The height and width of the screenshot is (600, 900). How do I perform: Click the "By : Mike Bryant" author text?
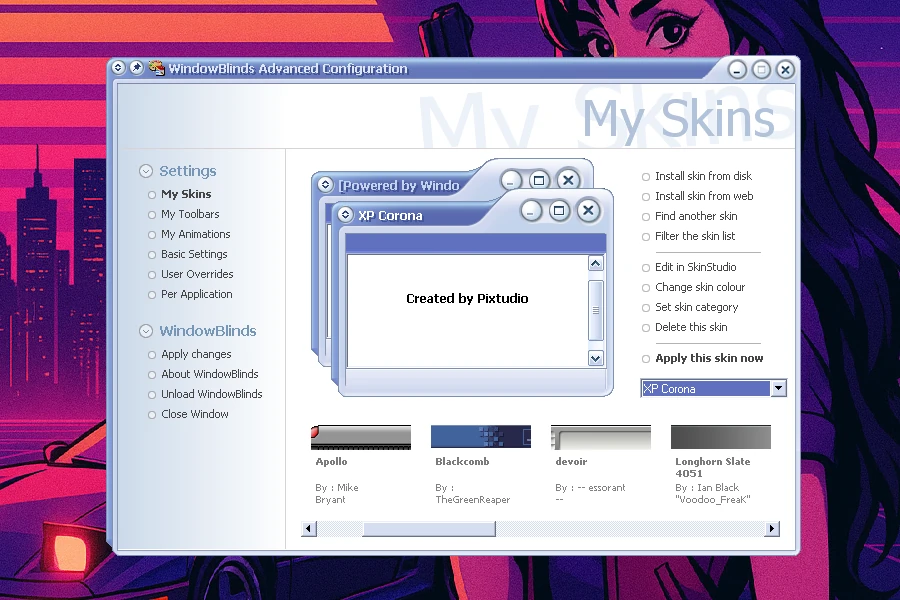point(337,494)
